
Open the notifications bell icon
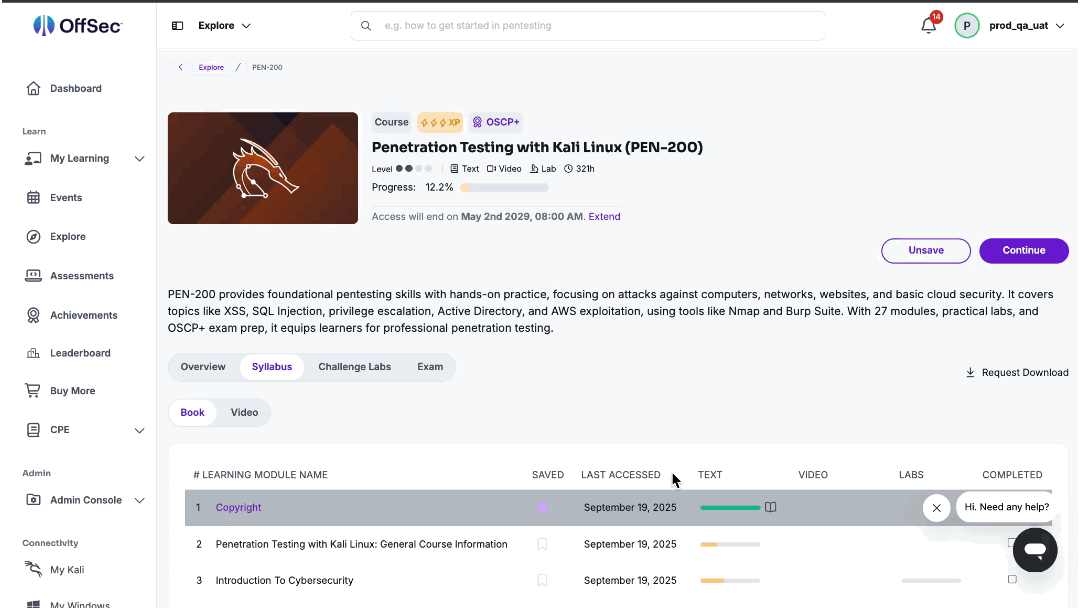(928, 26)
